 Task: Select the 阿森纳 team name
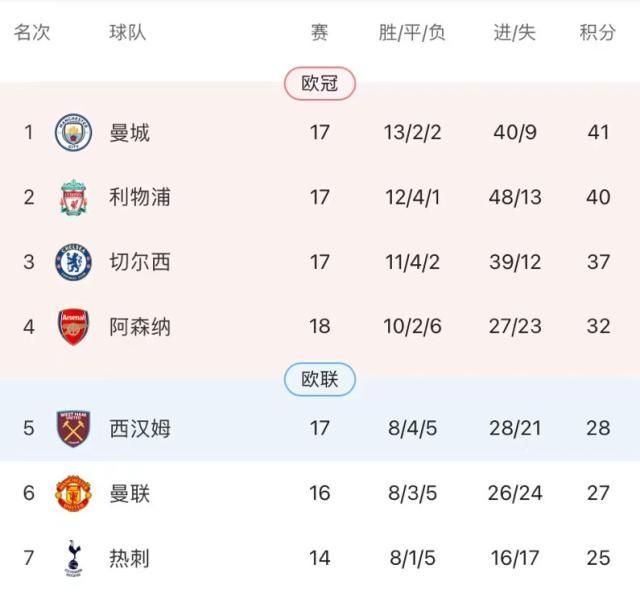click(140, 327)
